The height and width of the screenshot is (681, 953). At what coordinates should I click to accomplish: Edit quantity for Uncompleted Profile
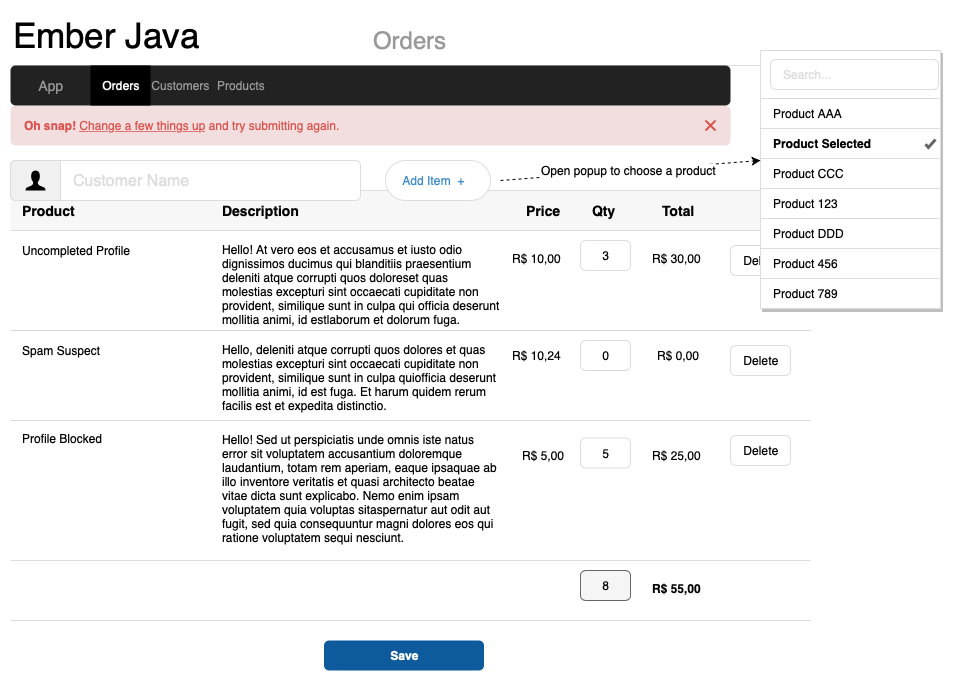point(605,256)
